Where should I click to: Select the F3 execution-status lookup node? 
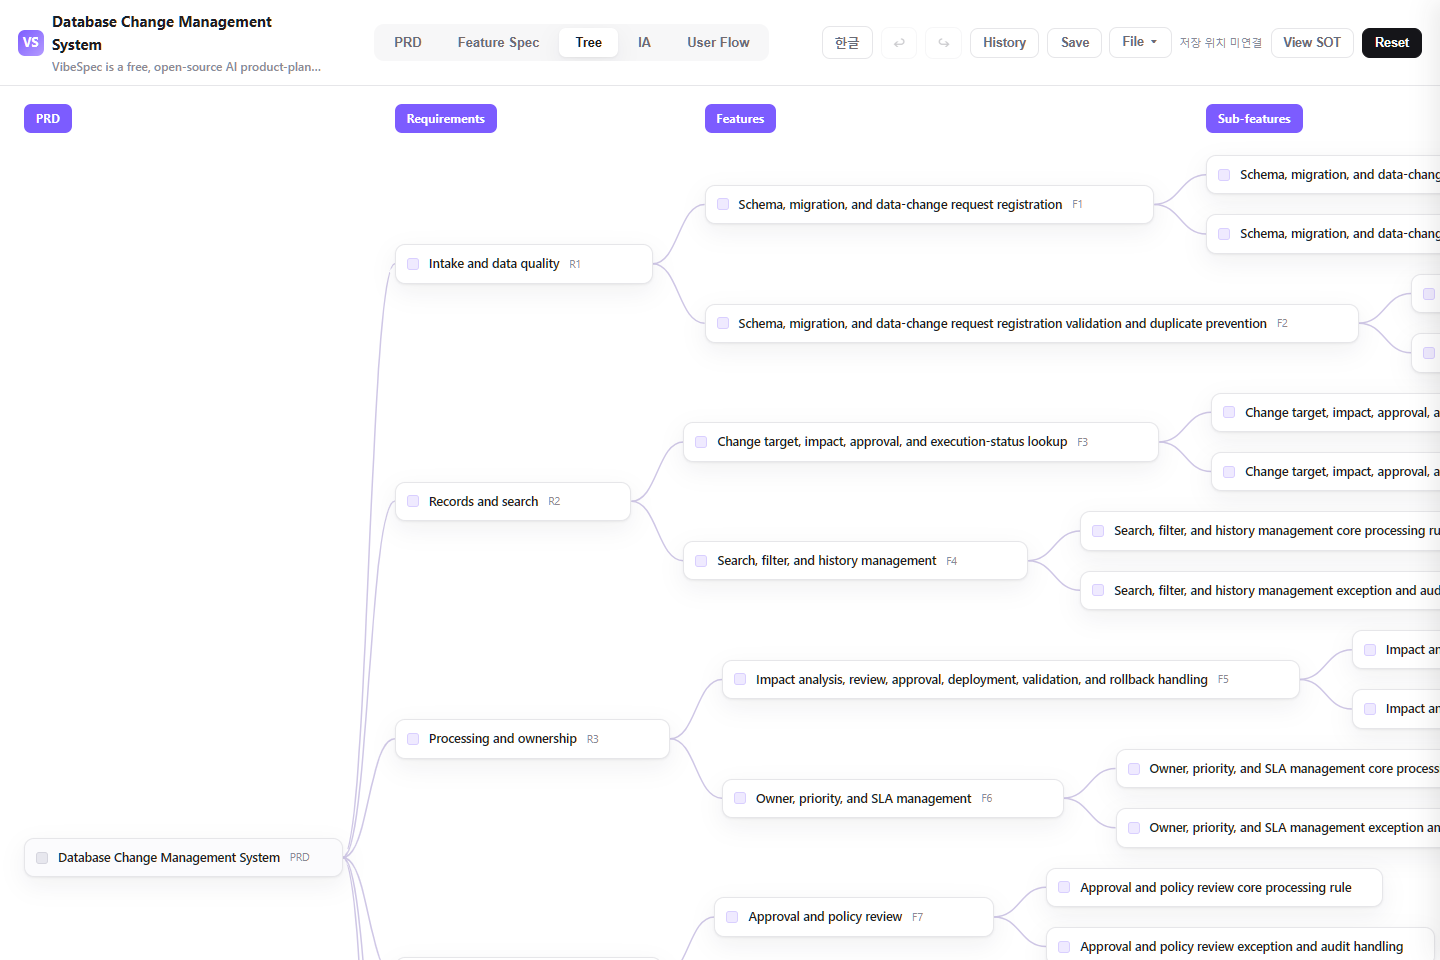click(921, 442)
